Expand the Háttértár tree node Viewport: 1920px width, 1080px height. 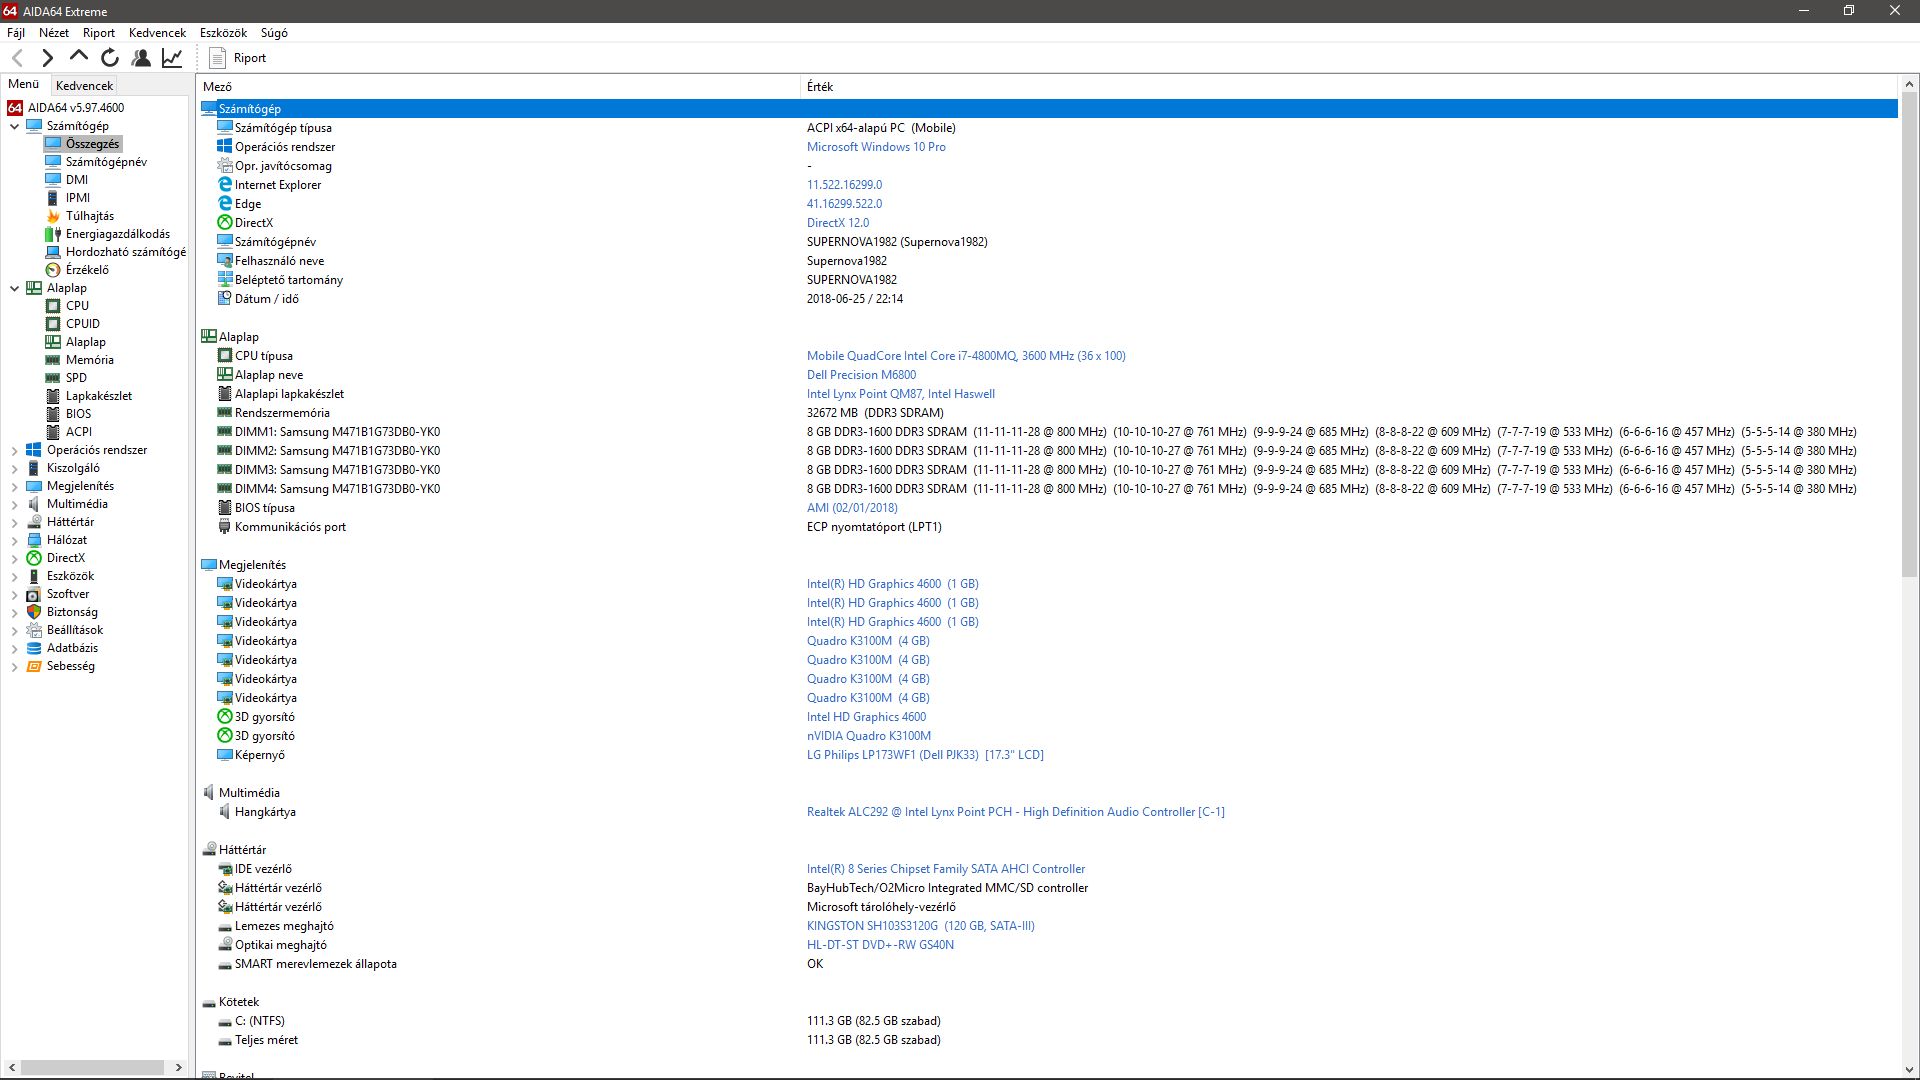pyautogui.click(x=14, y=522)
